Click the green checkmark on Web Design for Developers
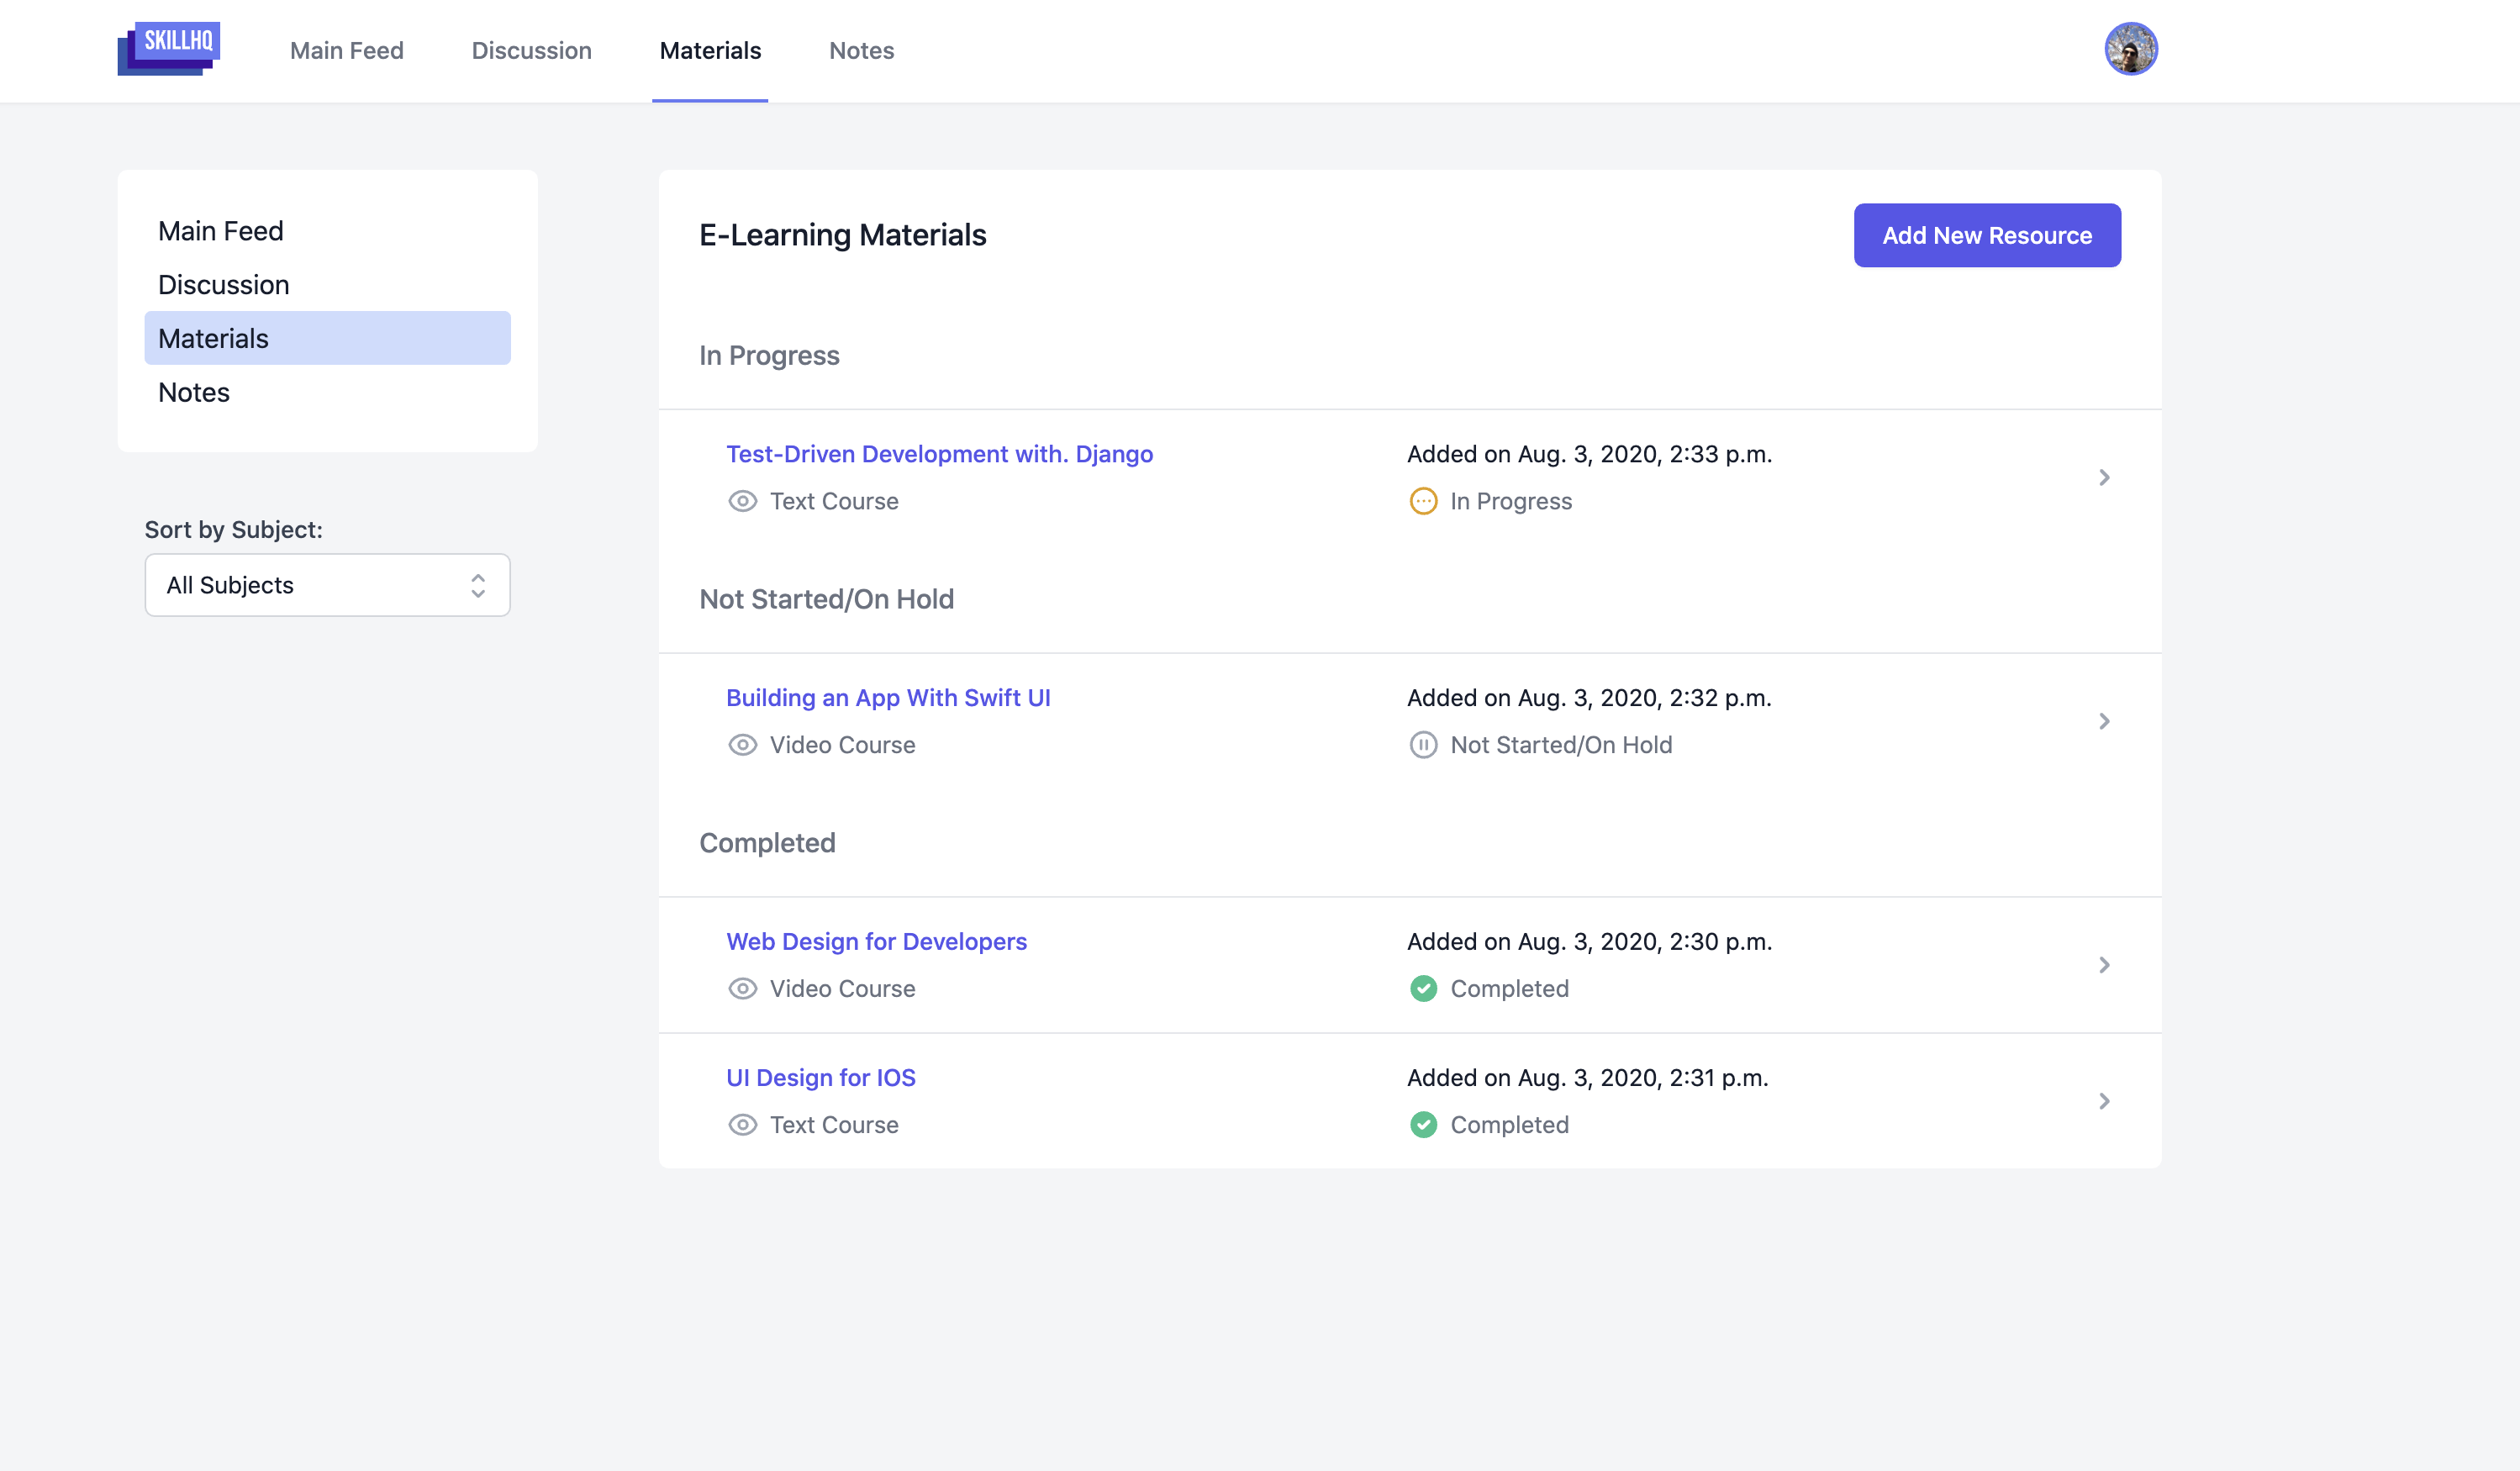 point(1422,988)
